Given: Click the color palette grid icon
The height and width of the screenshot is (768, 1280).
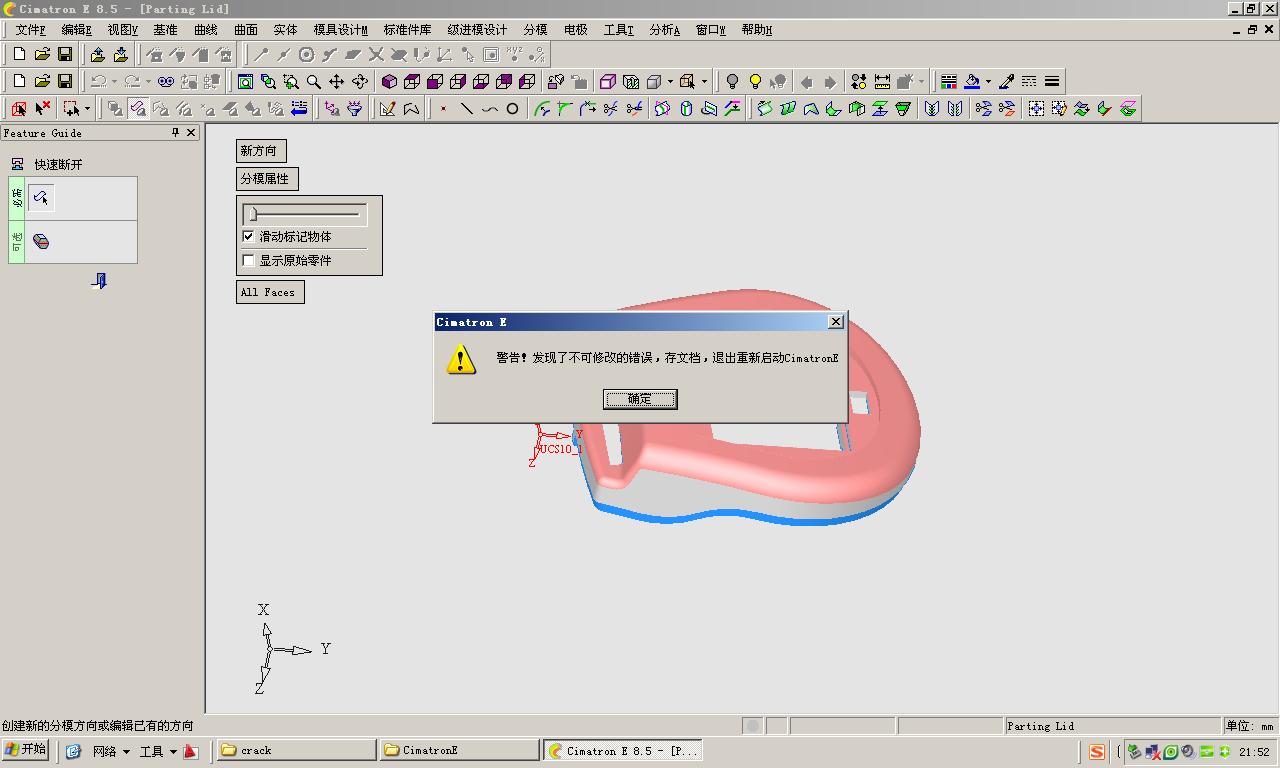Looking at the screenshot, I should (949, 81).
